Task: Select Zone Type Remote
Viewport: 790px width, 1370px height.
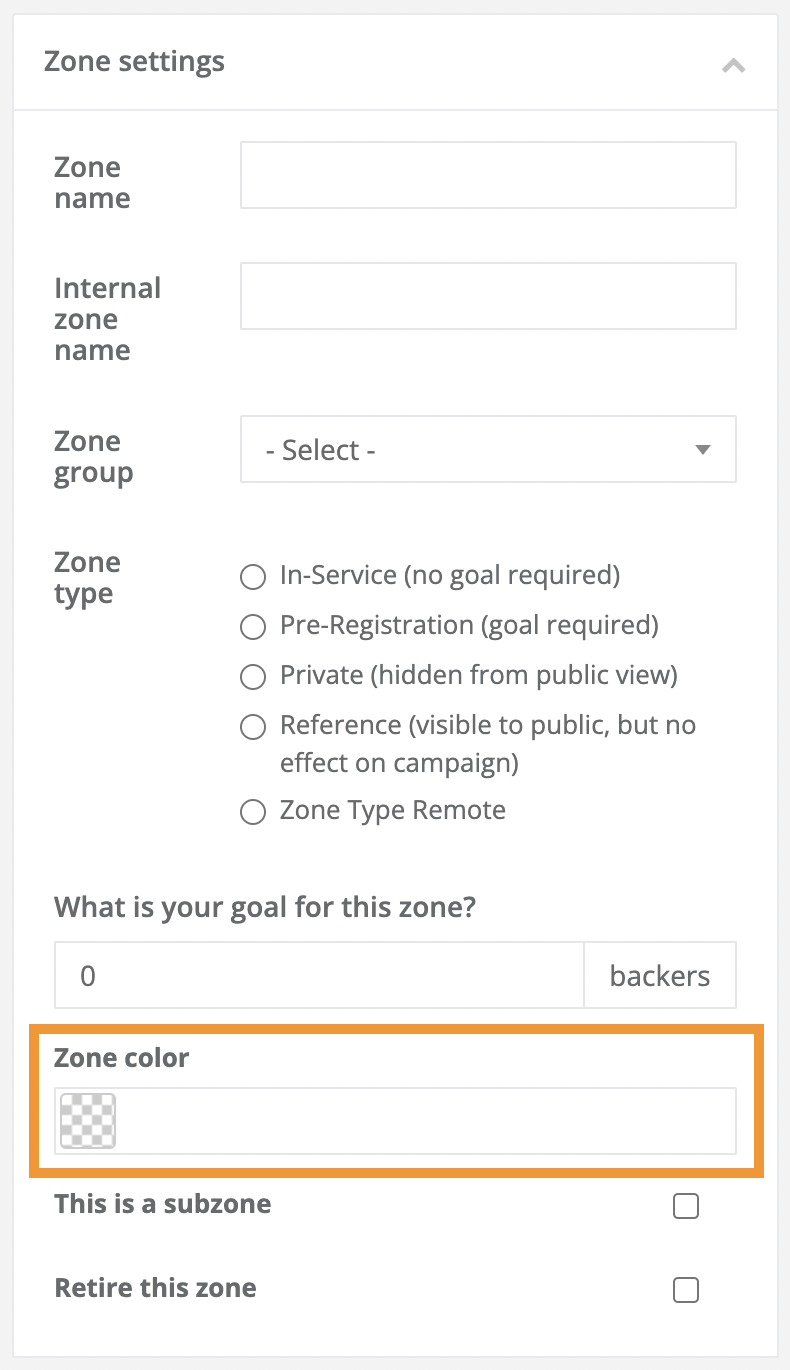Action: (252, 811)
